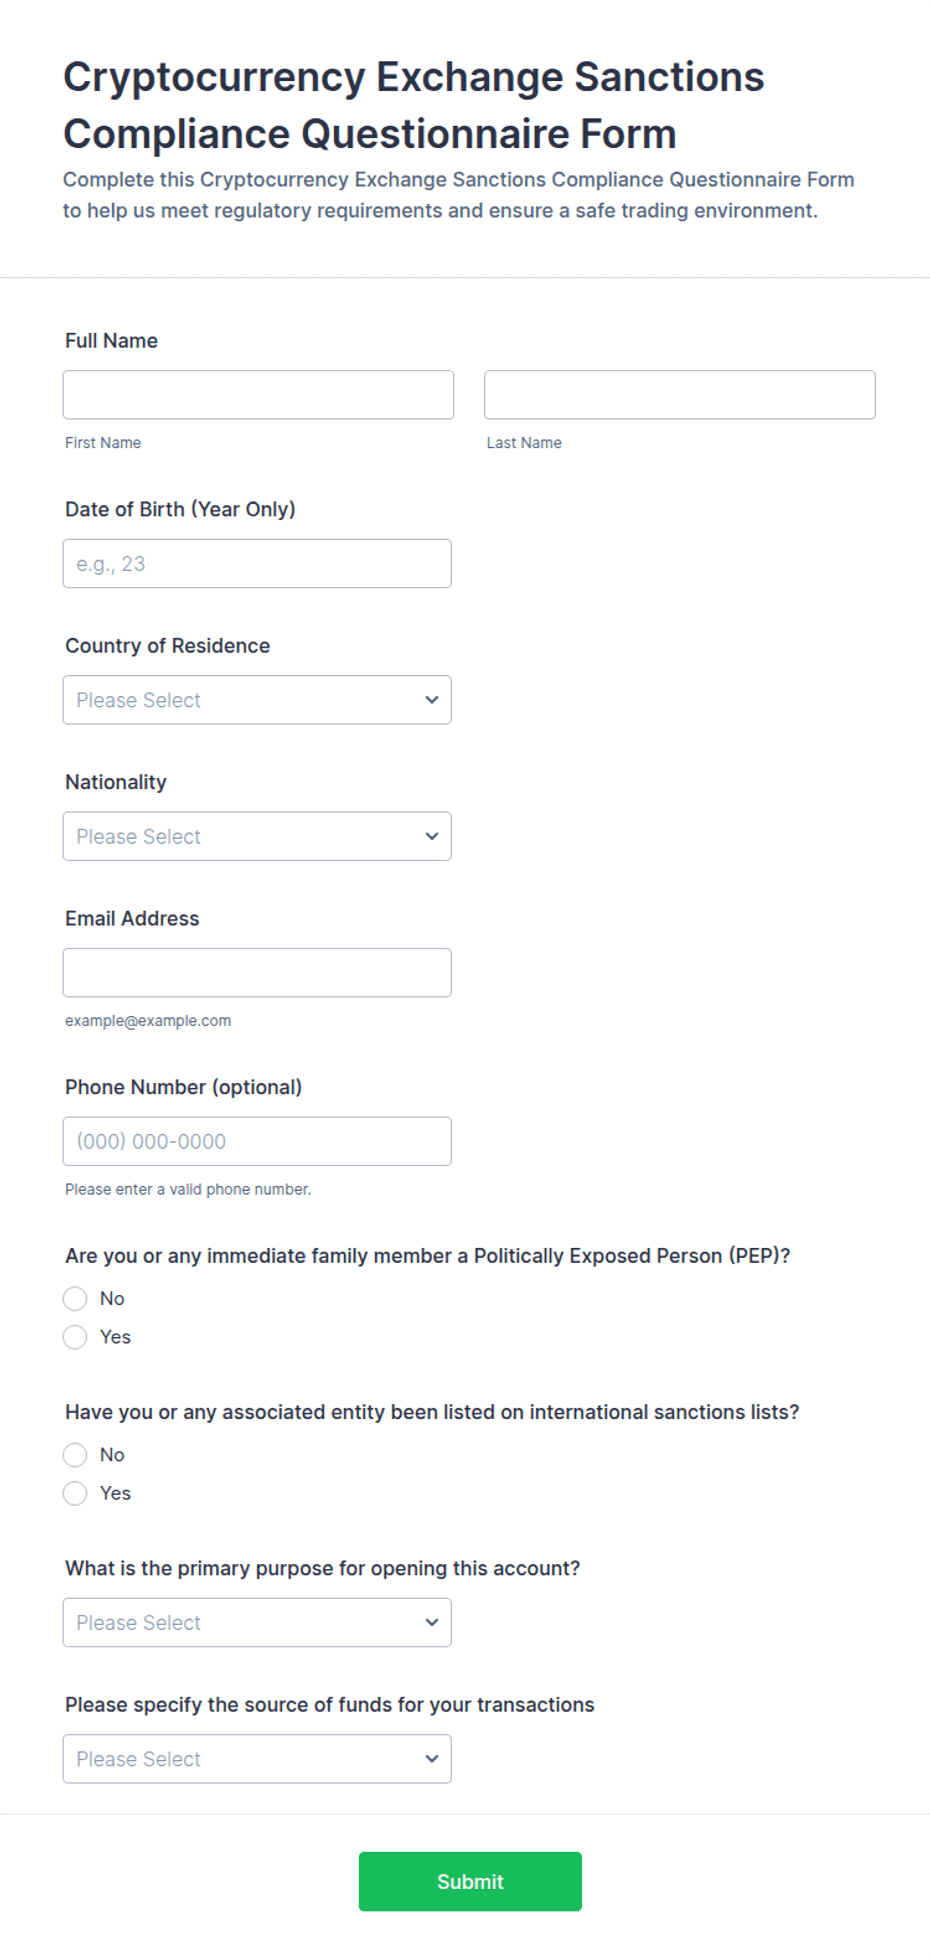
Task: Choose Yes for international sanctions lists
Action: point(75,1493)
